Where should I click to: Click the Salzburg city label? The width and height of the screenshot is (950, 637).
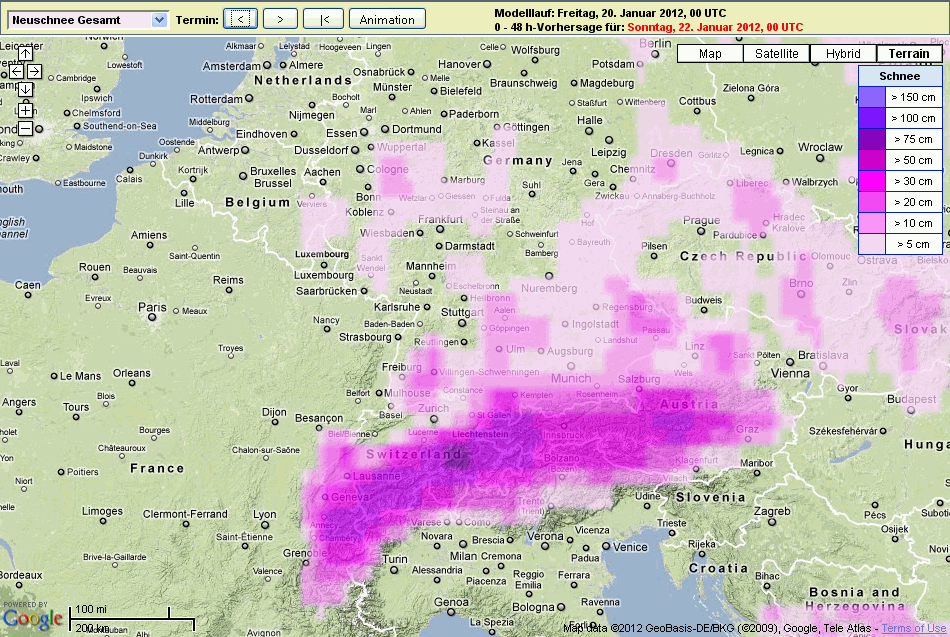click(x=639, y=379)
